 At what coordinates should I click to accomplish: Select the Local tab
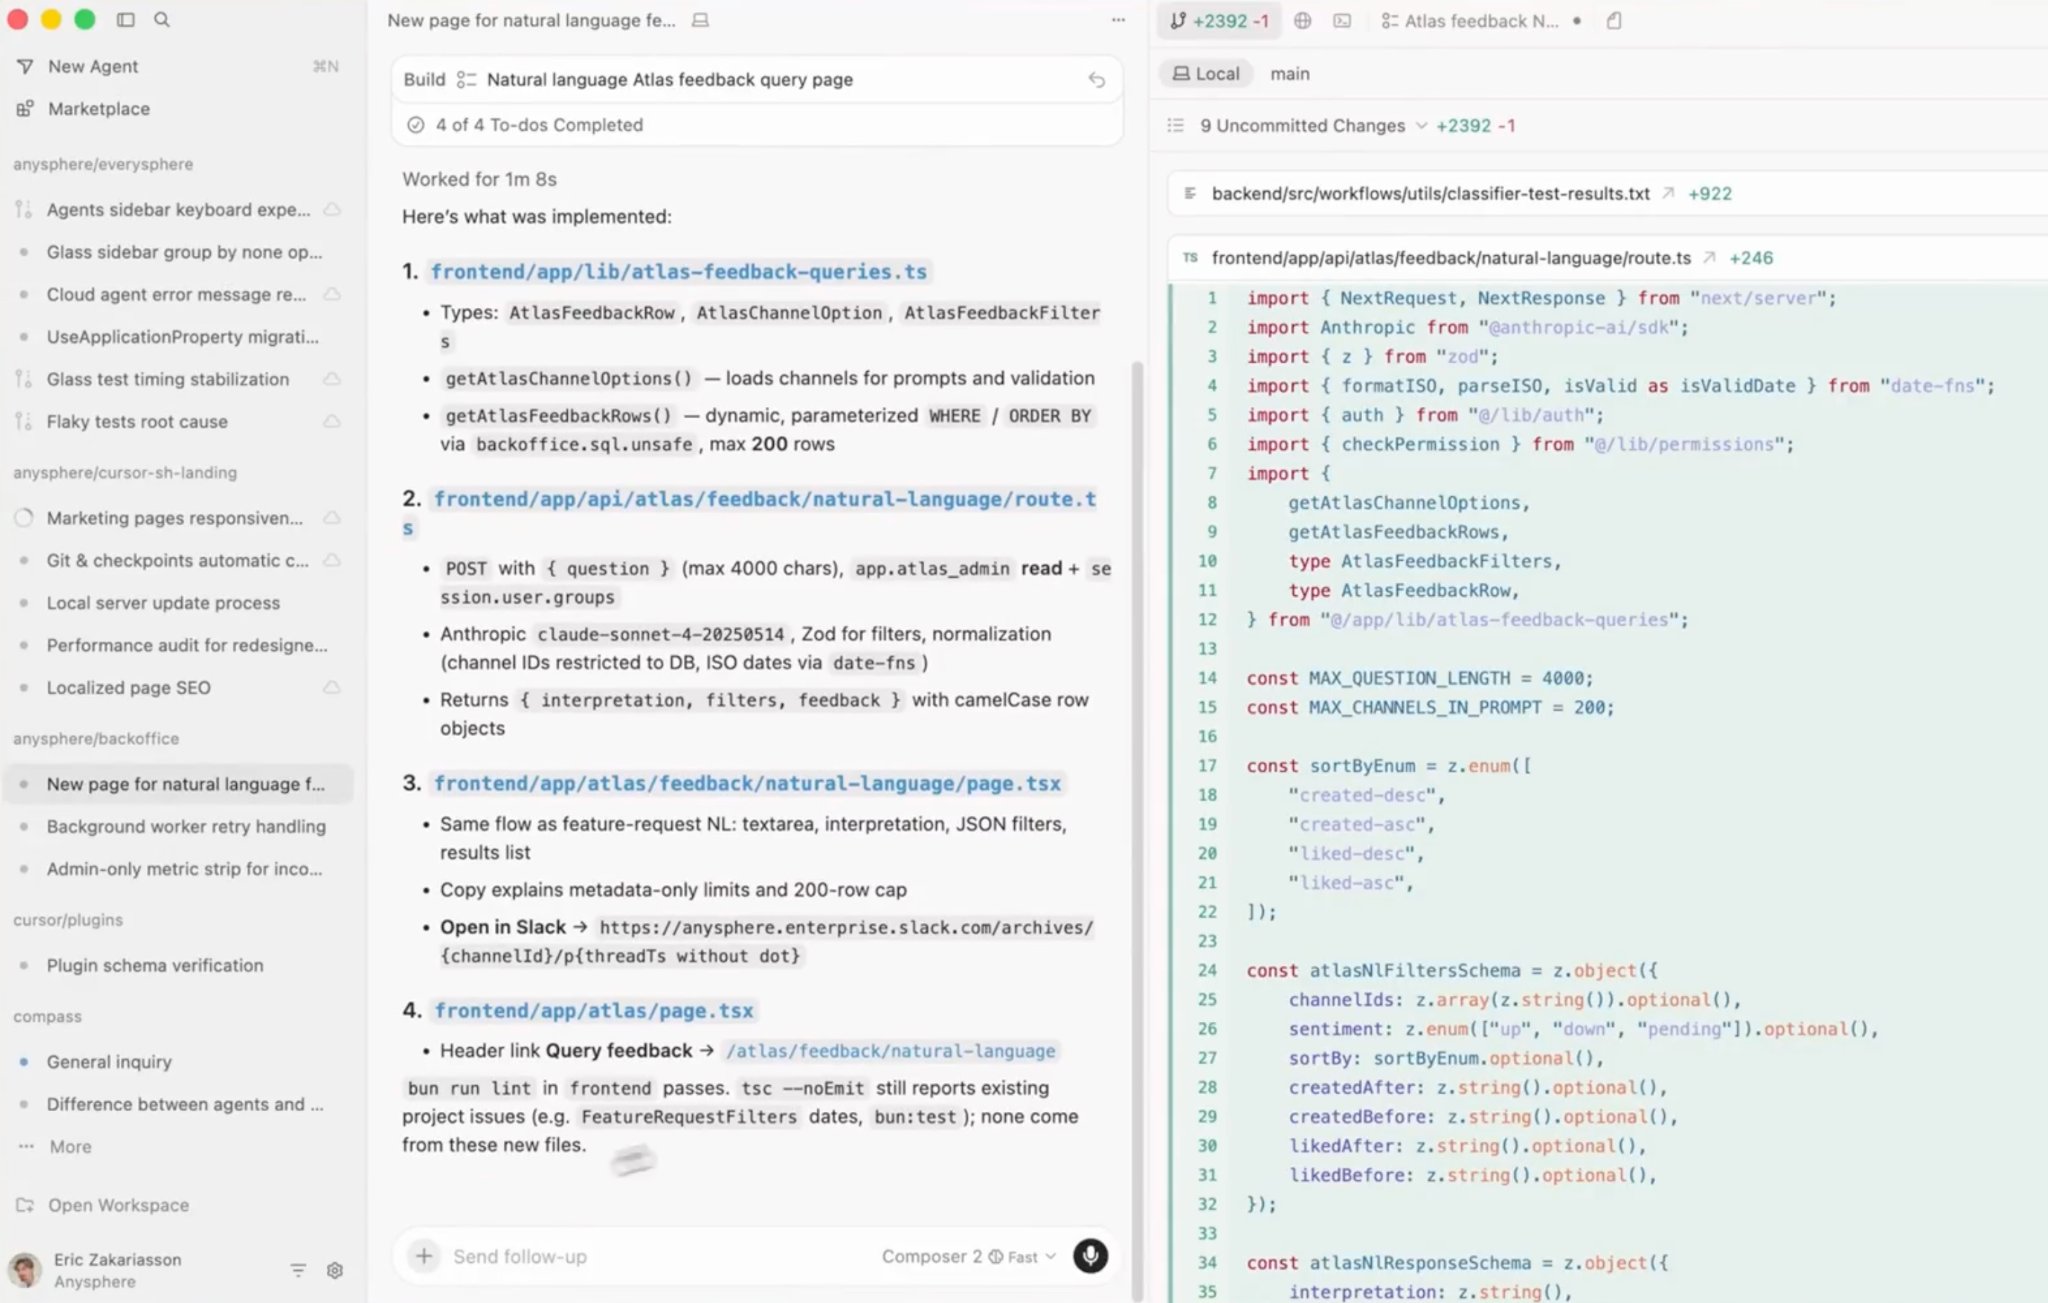pyautogui.click(x=1205, y=73)
